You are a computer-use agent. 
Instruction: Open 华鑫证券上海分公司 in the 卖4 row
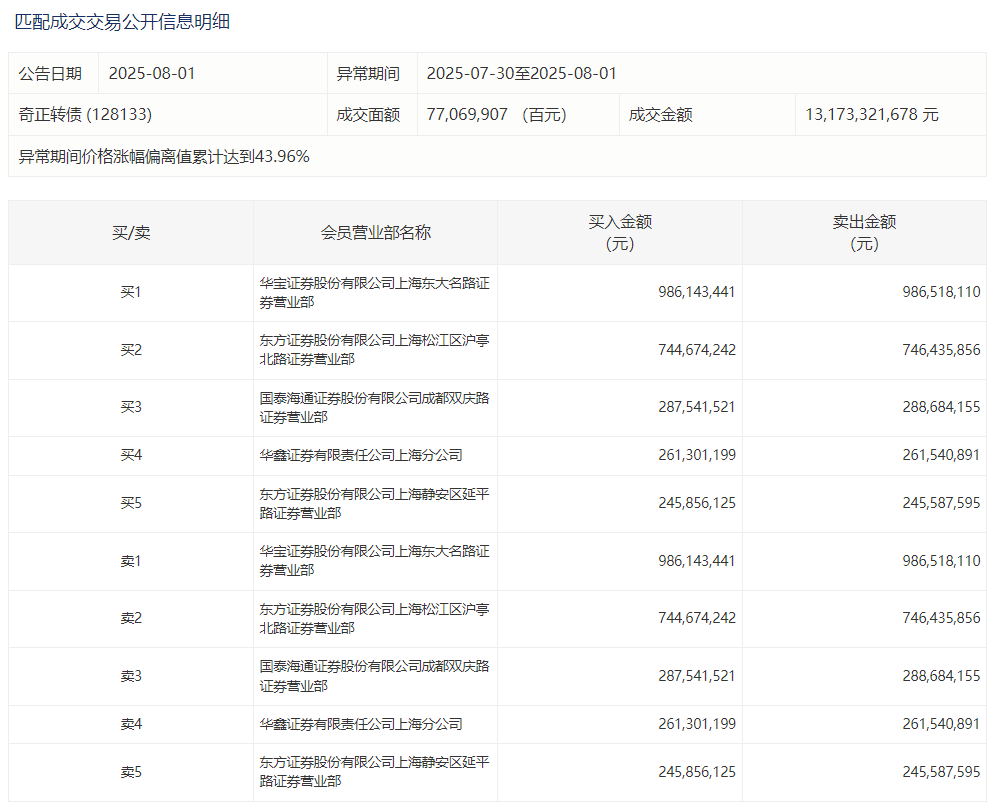361,723
